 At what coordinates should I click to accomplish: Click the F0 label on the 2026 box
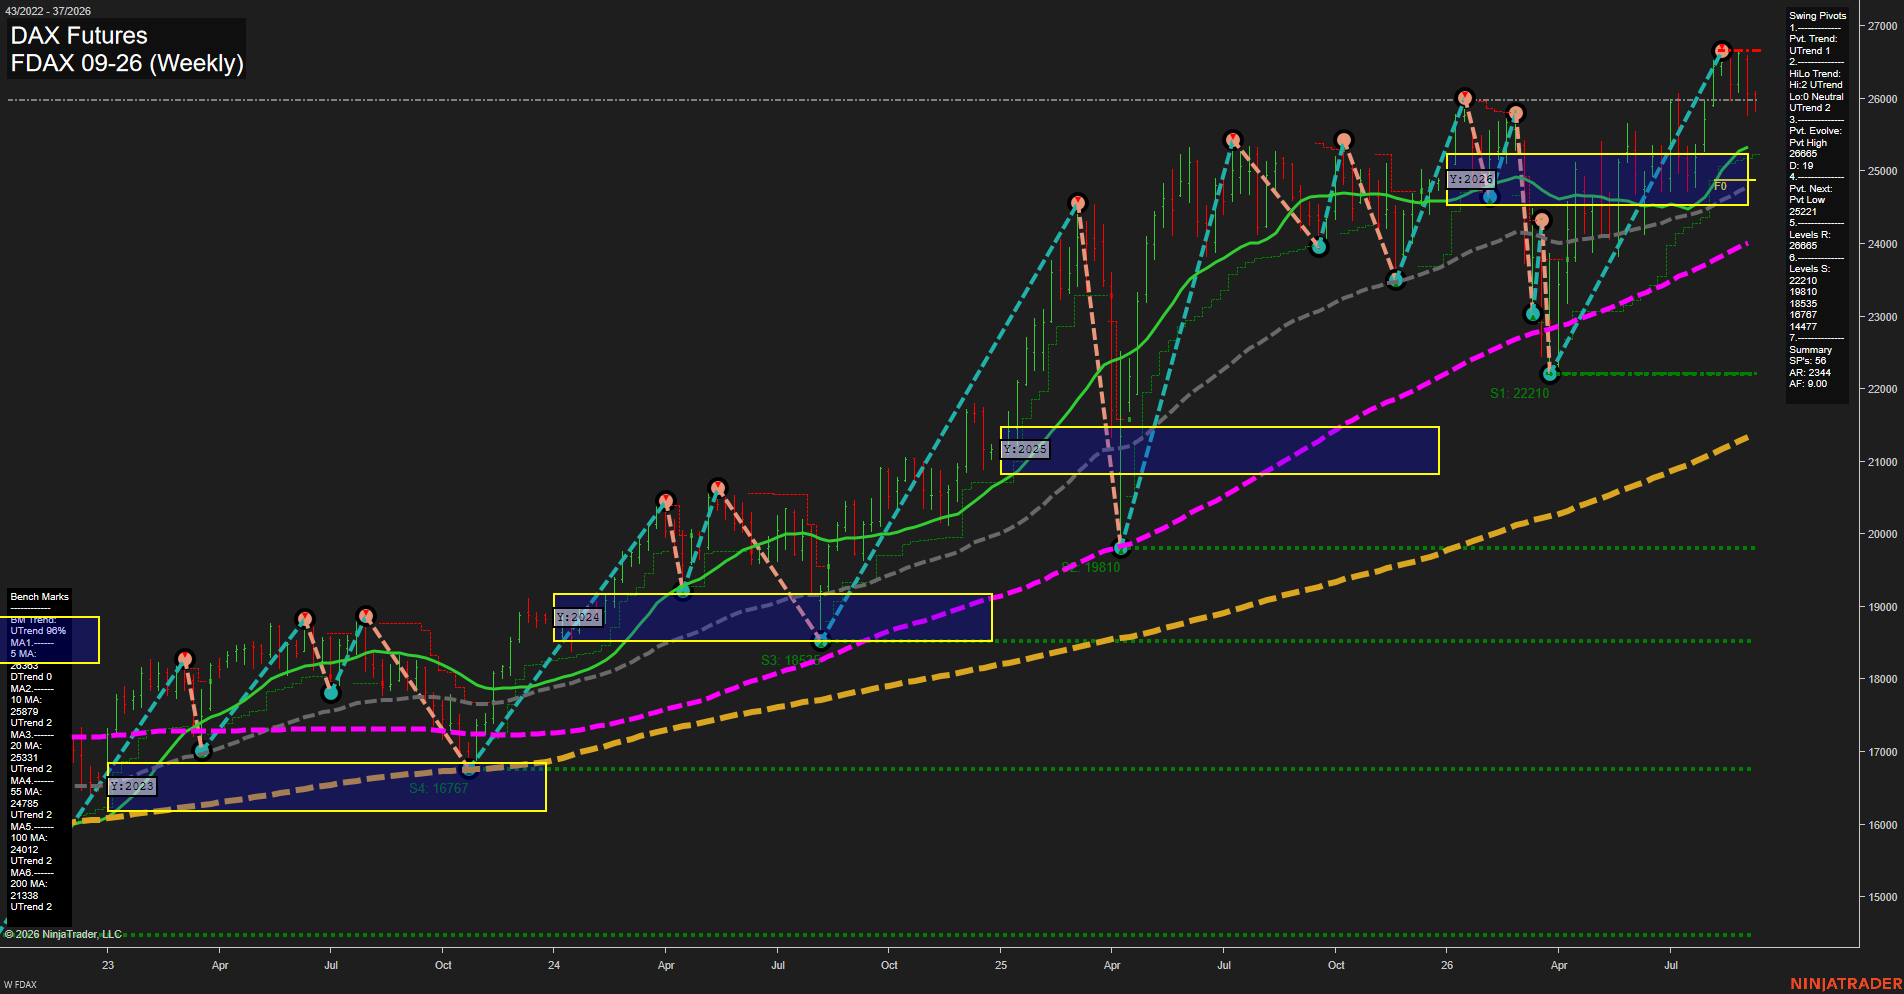pyautogui.click(x=1720, y=187)
